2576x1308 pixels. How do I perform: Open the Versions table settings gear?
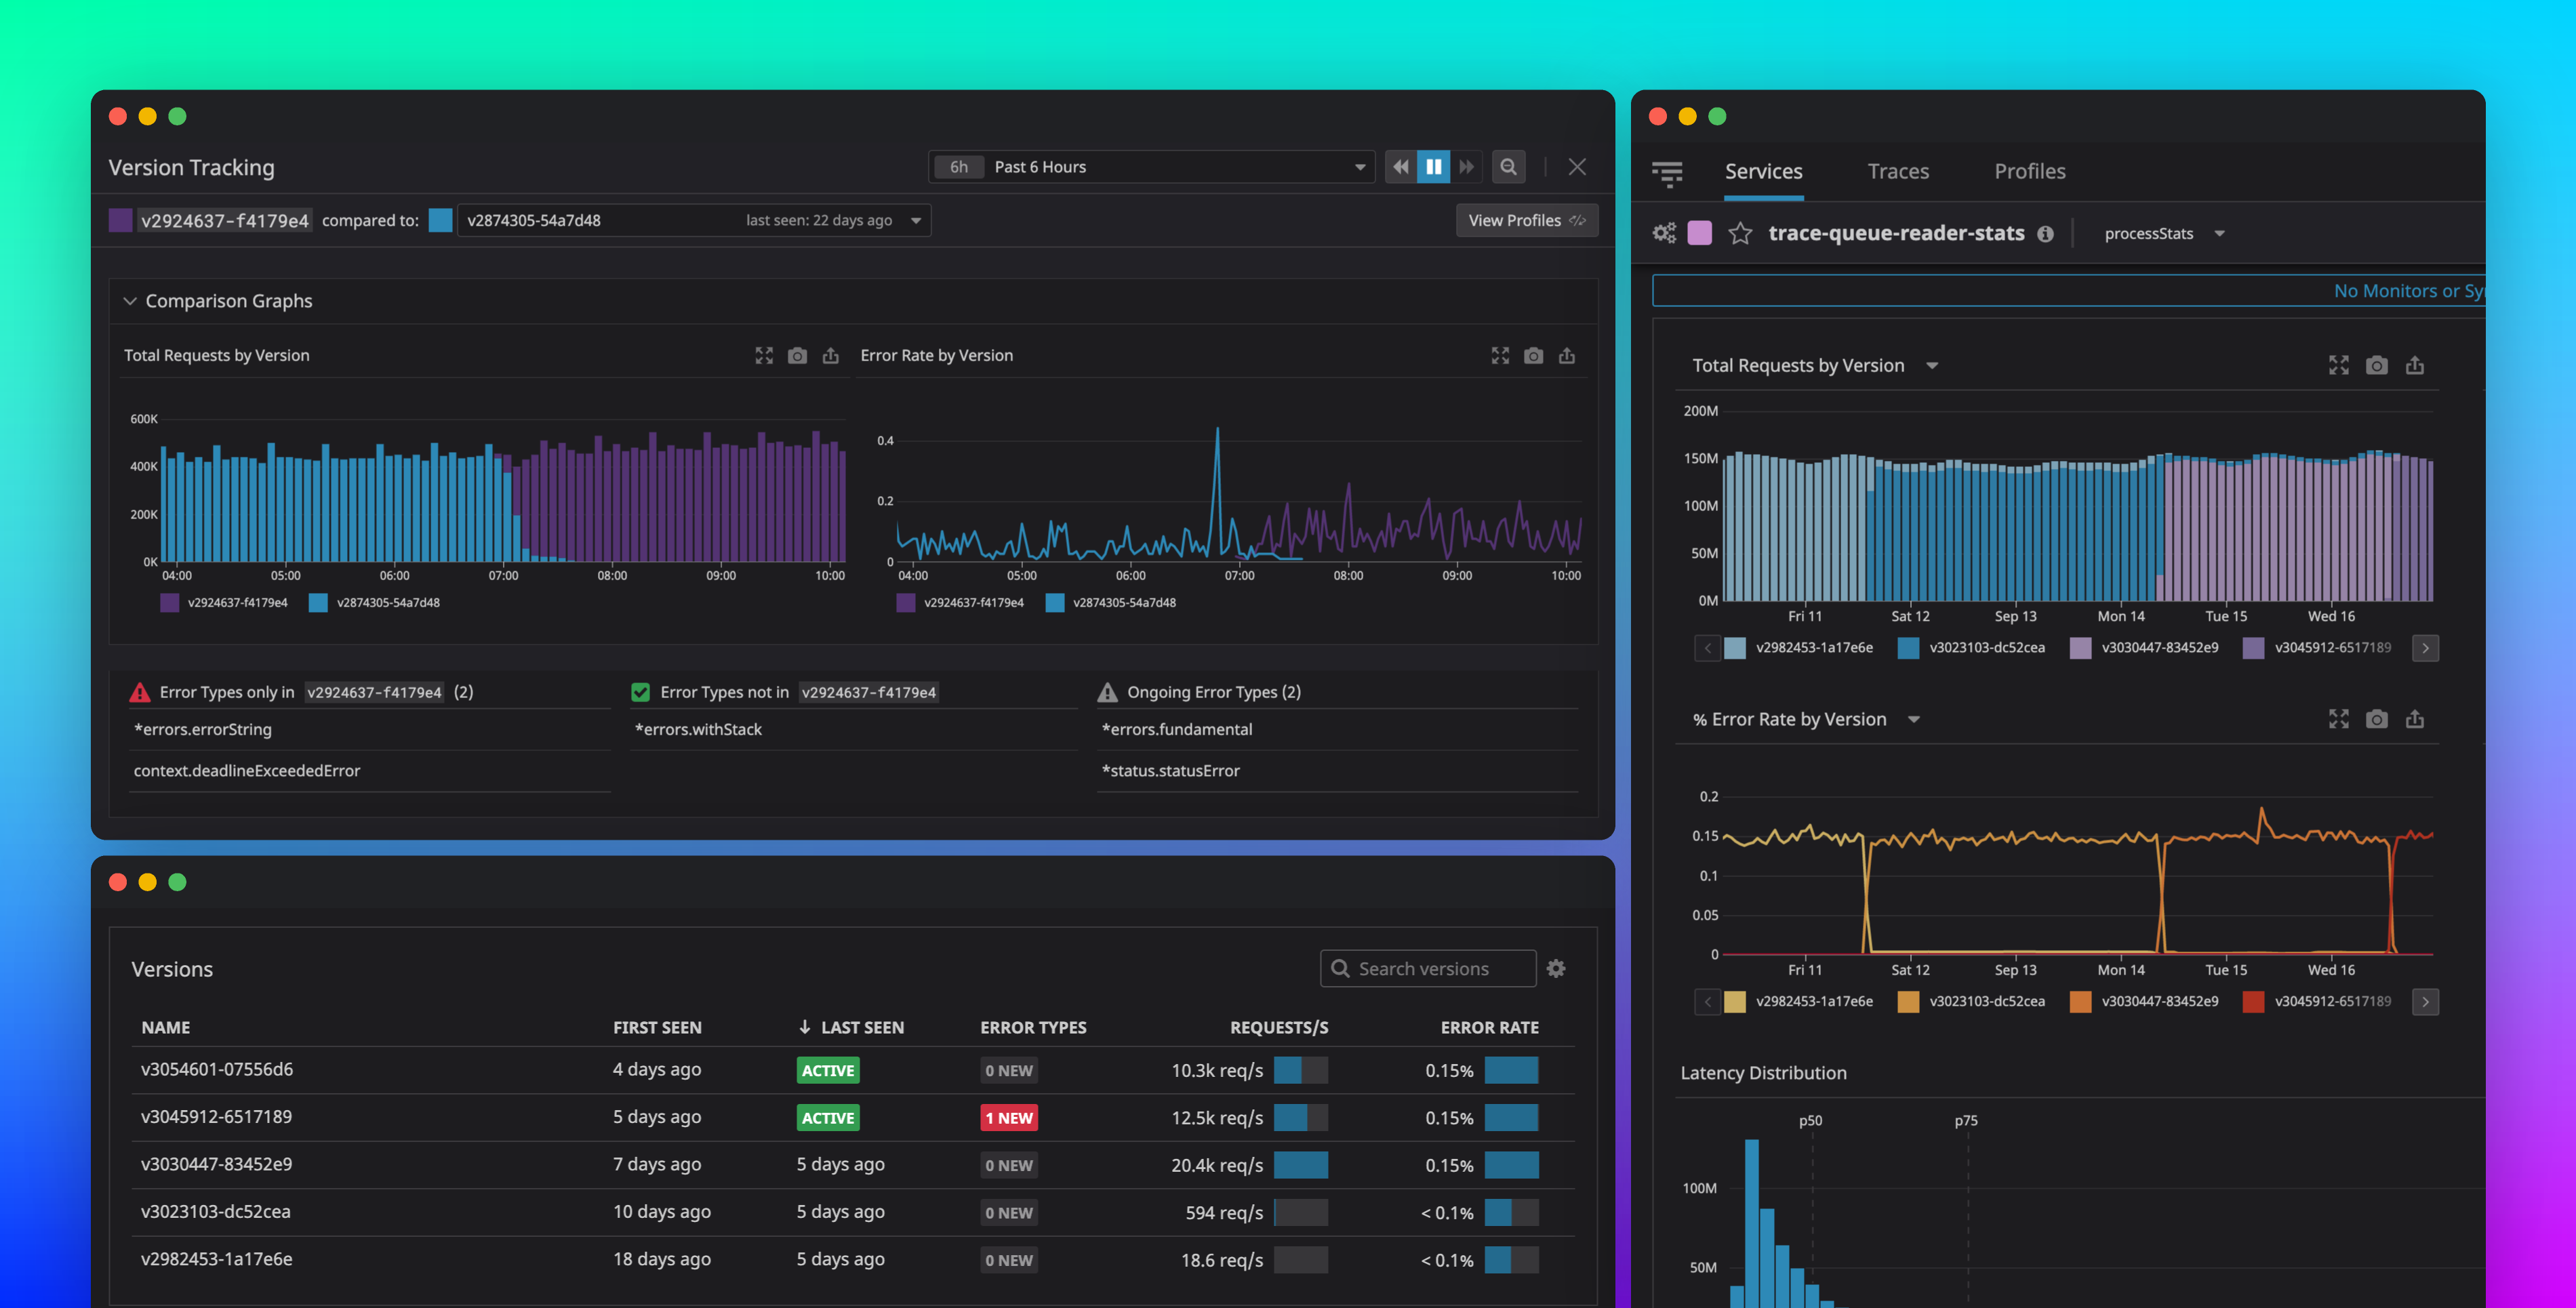pyautogui.click(x=1556, y=968)
